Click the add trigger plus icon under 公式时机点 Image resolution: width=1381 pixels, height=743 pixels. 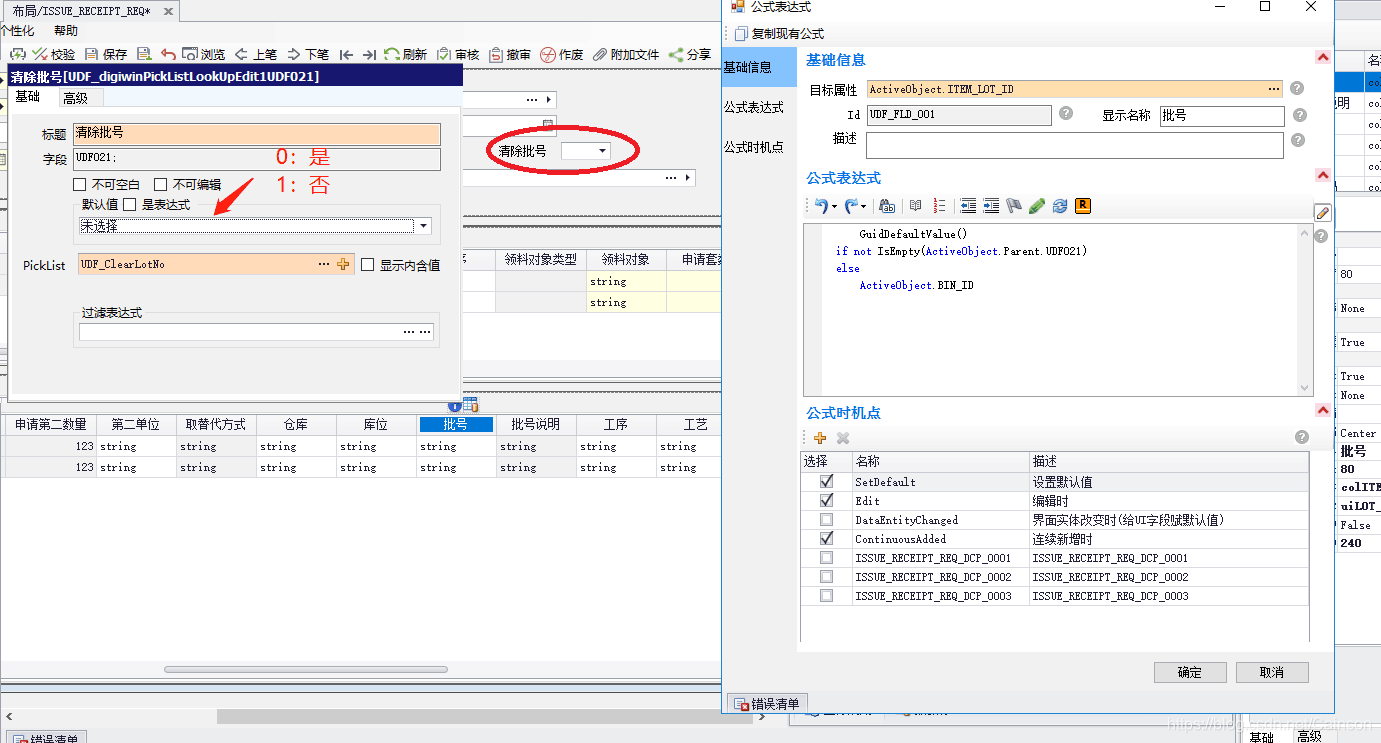point(820,438)
